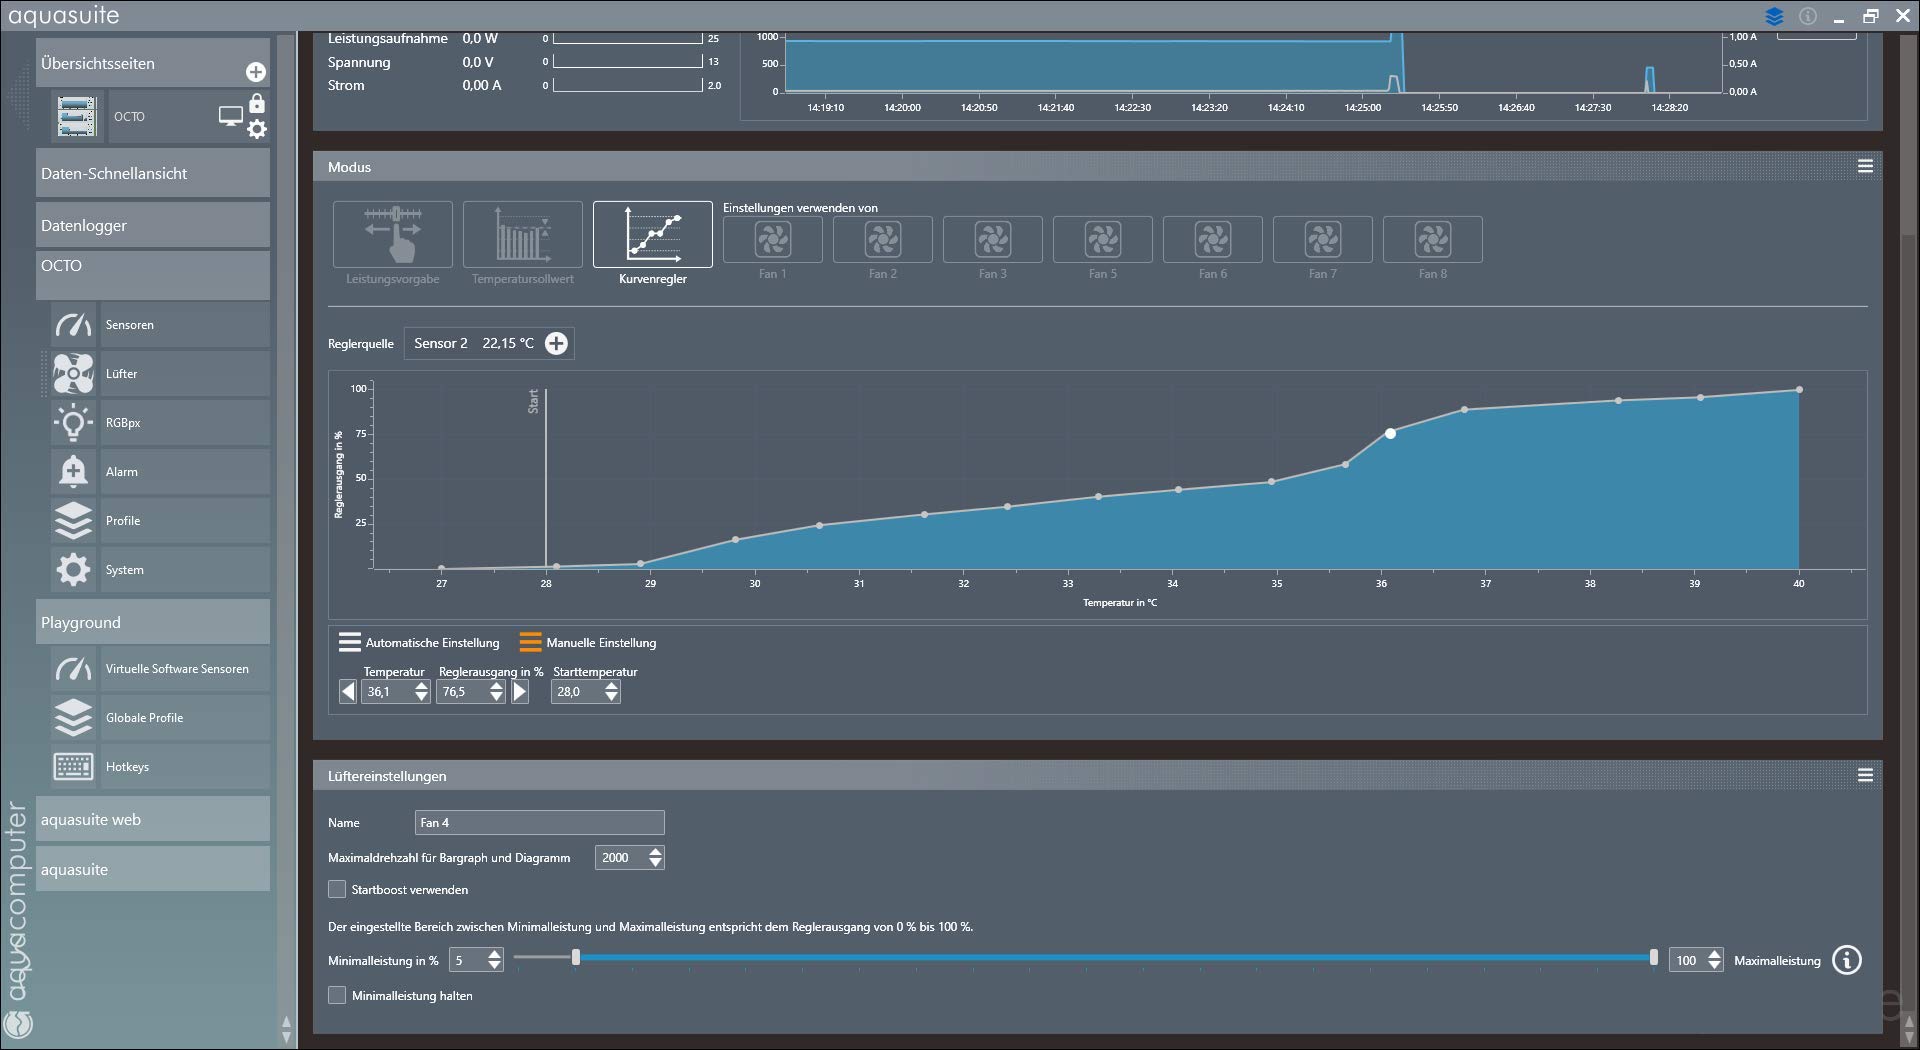Click the Minimalleistung slider handle

pos(576,958)
